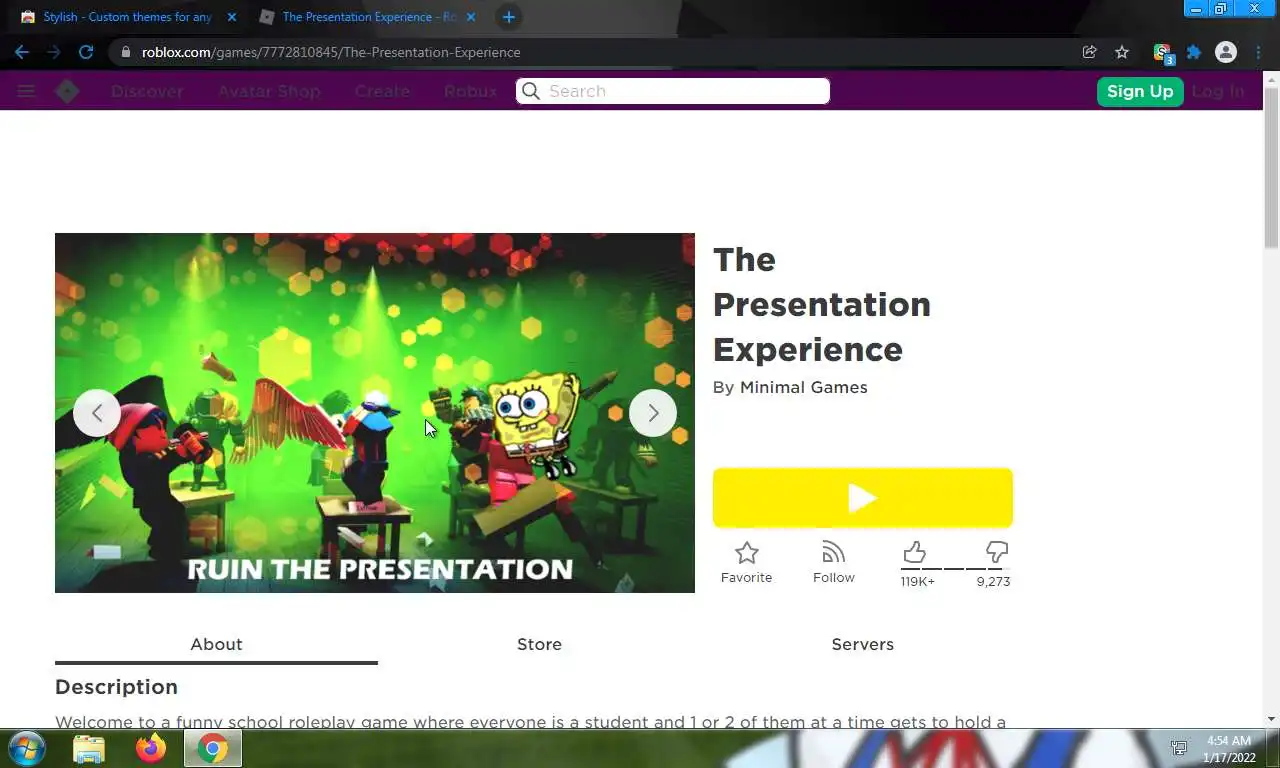Go forward with browser forward arrow

coord(54,52)
